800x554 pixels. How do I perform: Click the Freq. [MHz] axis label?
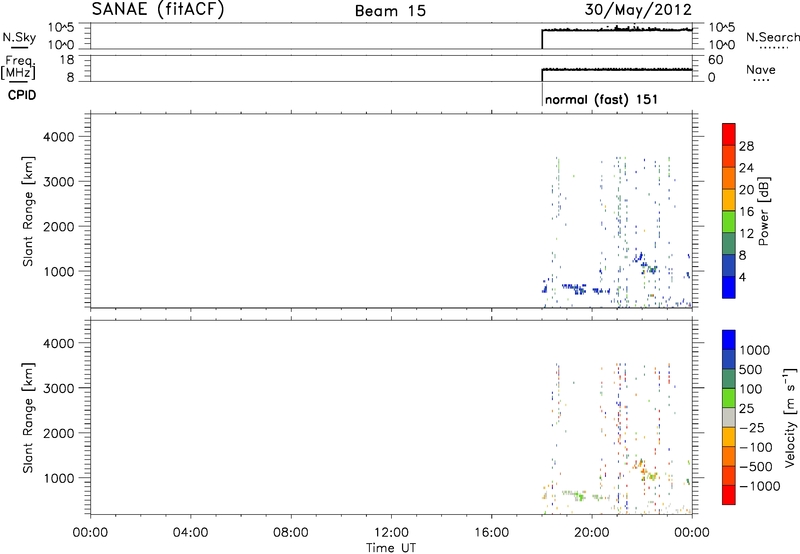point(19,68)
